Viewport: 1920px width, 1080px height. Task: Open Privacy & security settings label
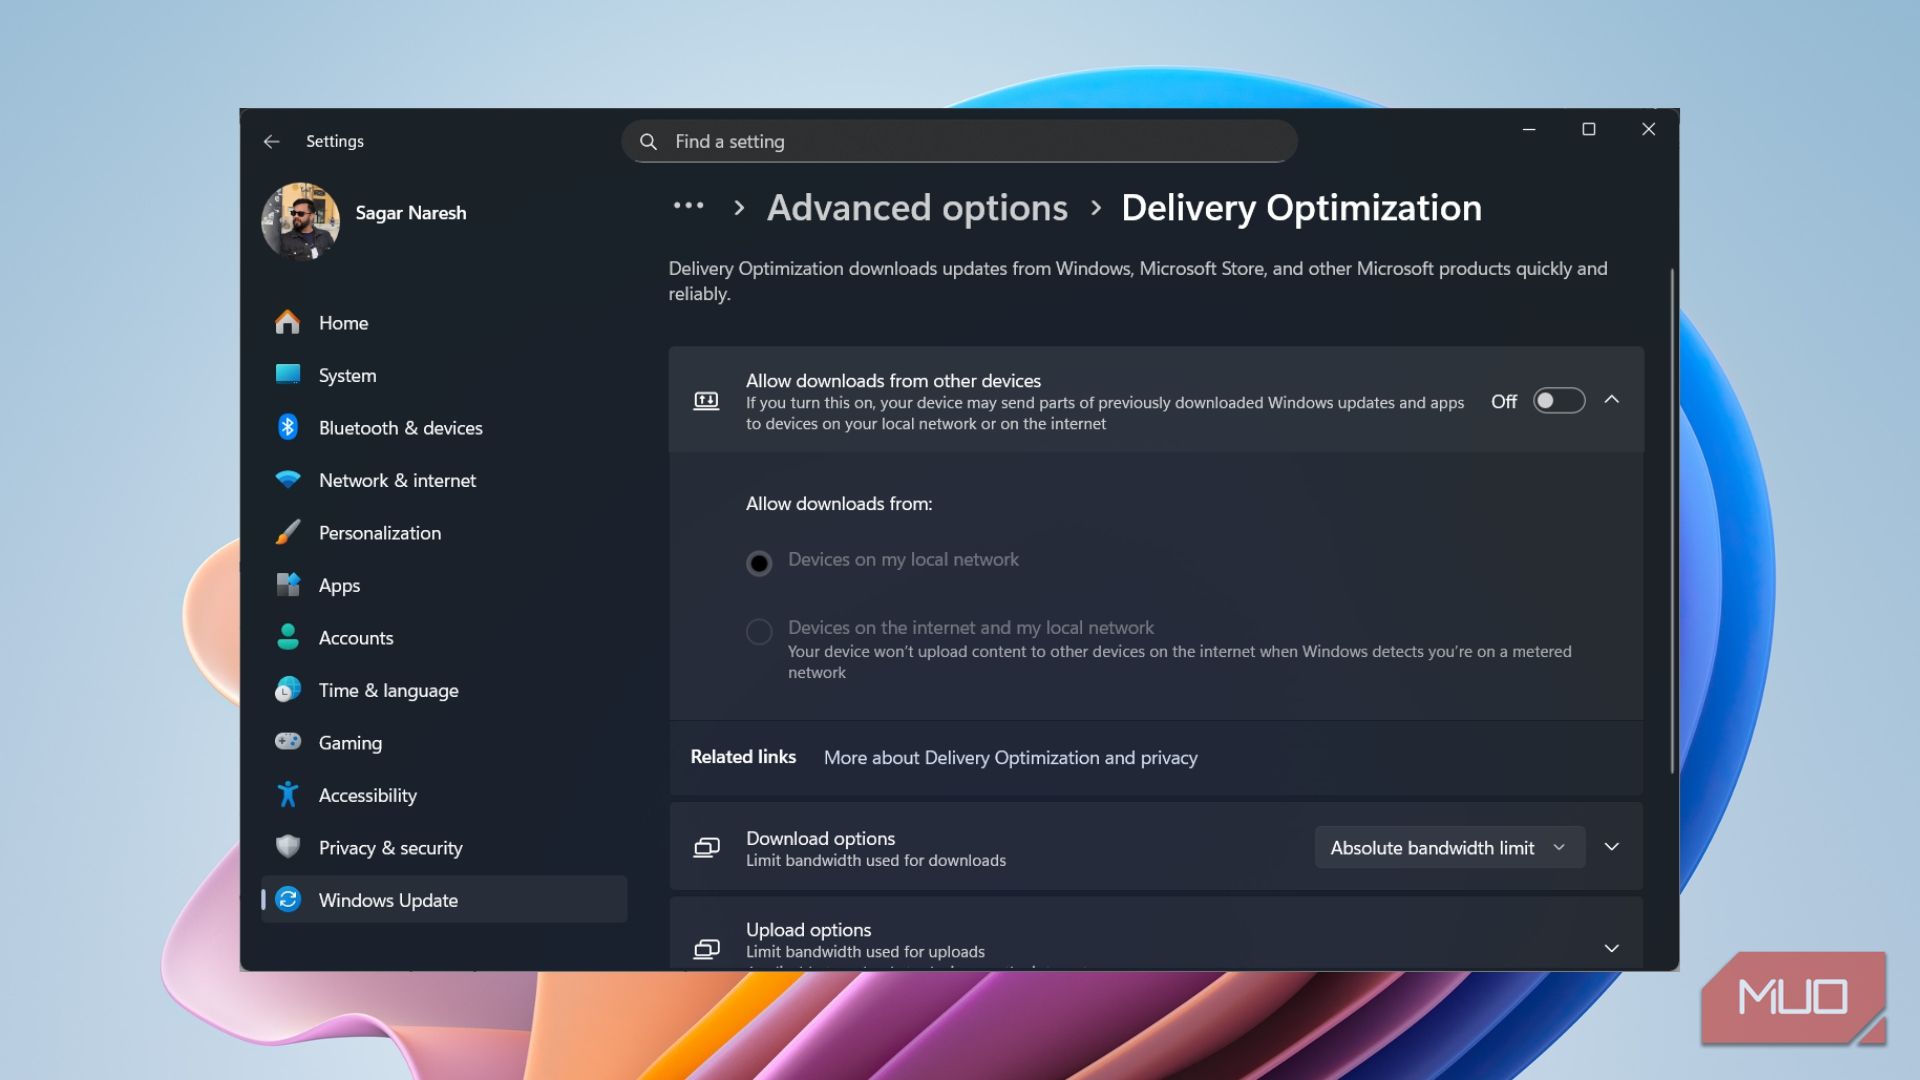[391, 848]
